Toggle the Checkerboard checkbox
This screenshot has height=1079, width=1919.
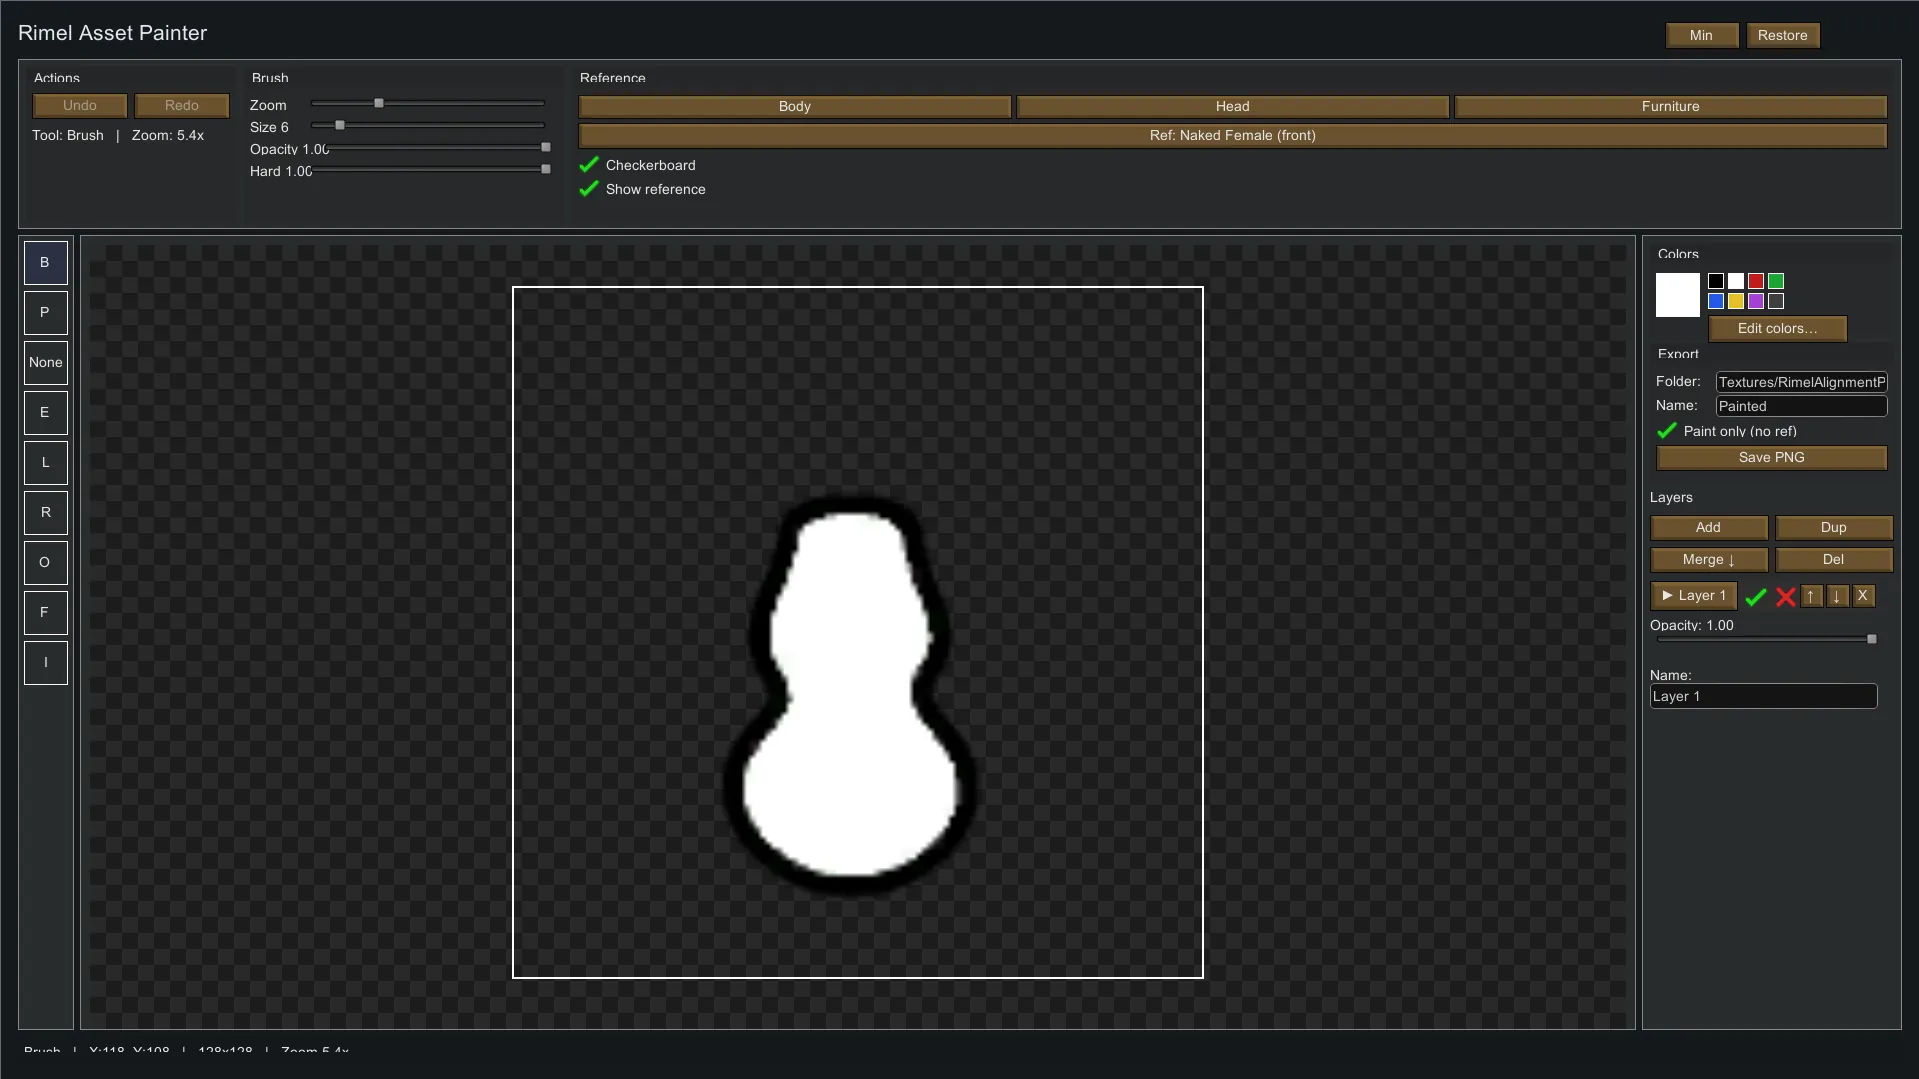coord(589,165)
